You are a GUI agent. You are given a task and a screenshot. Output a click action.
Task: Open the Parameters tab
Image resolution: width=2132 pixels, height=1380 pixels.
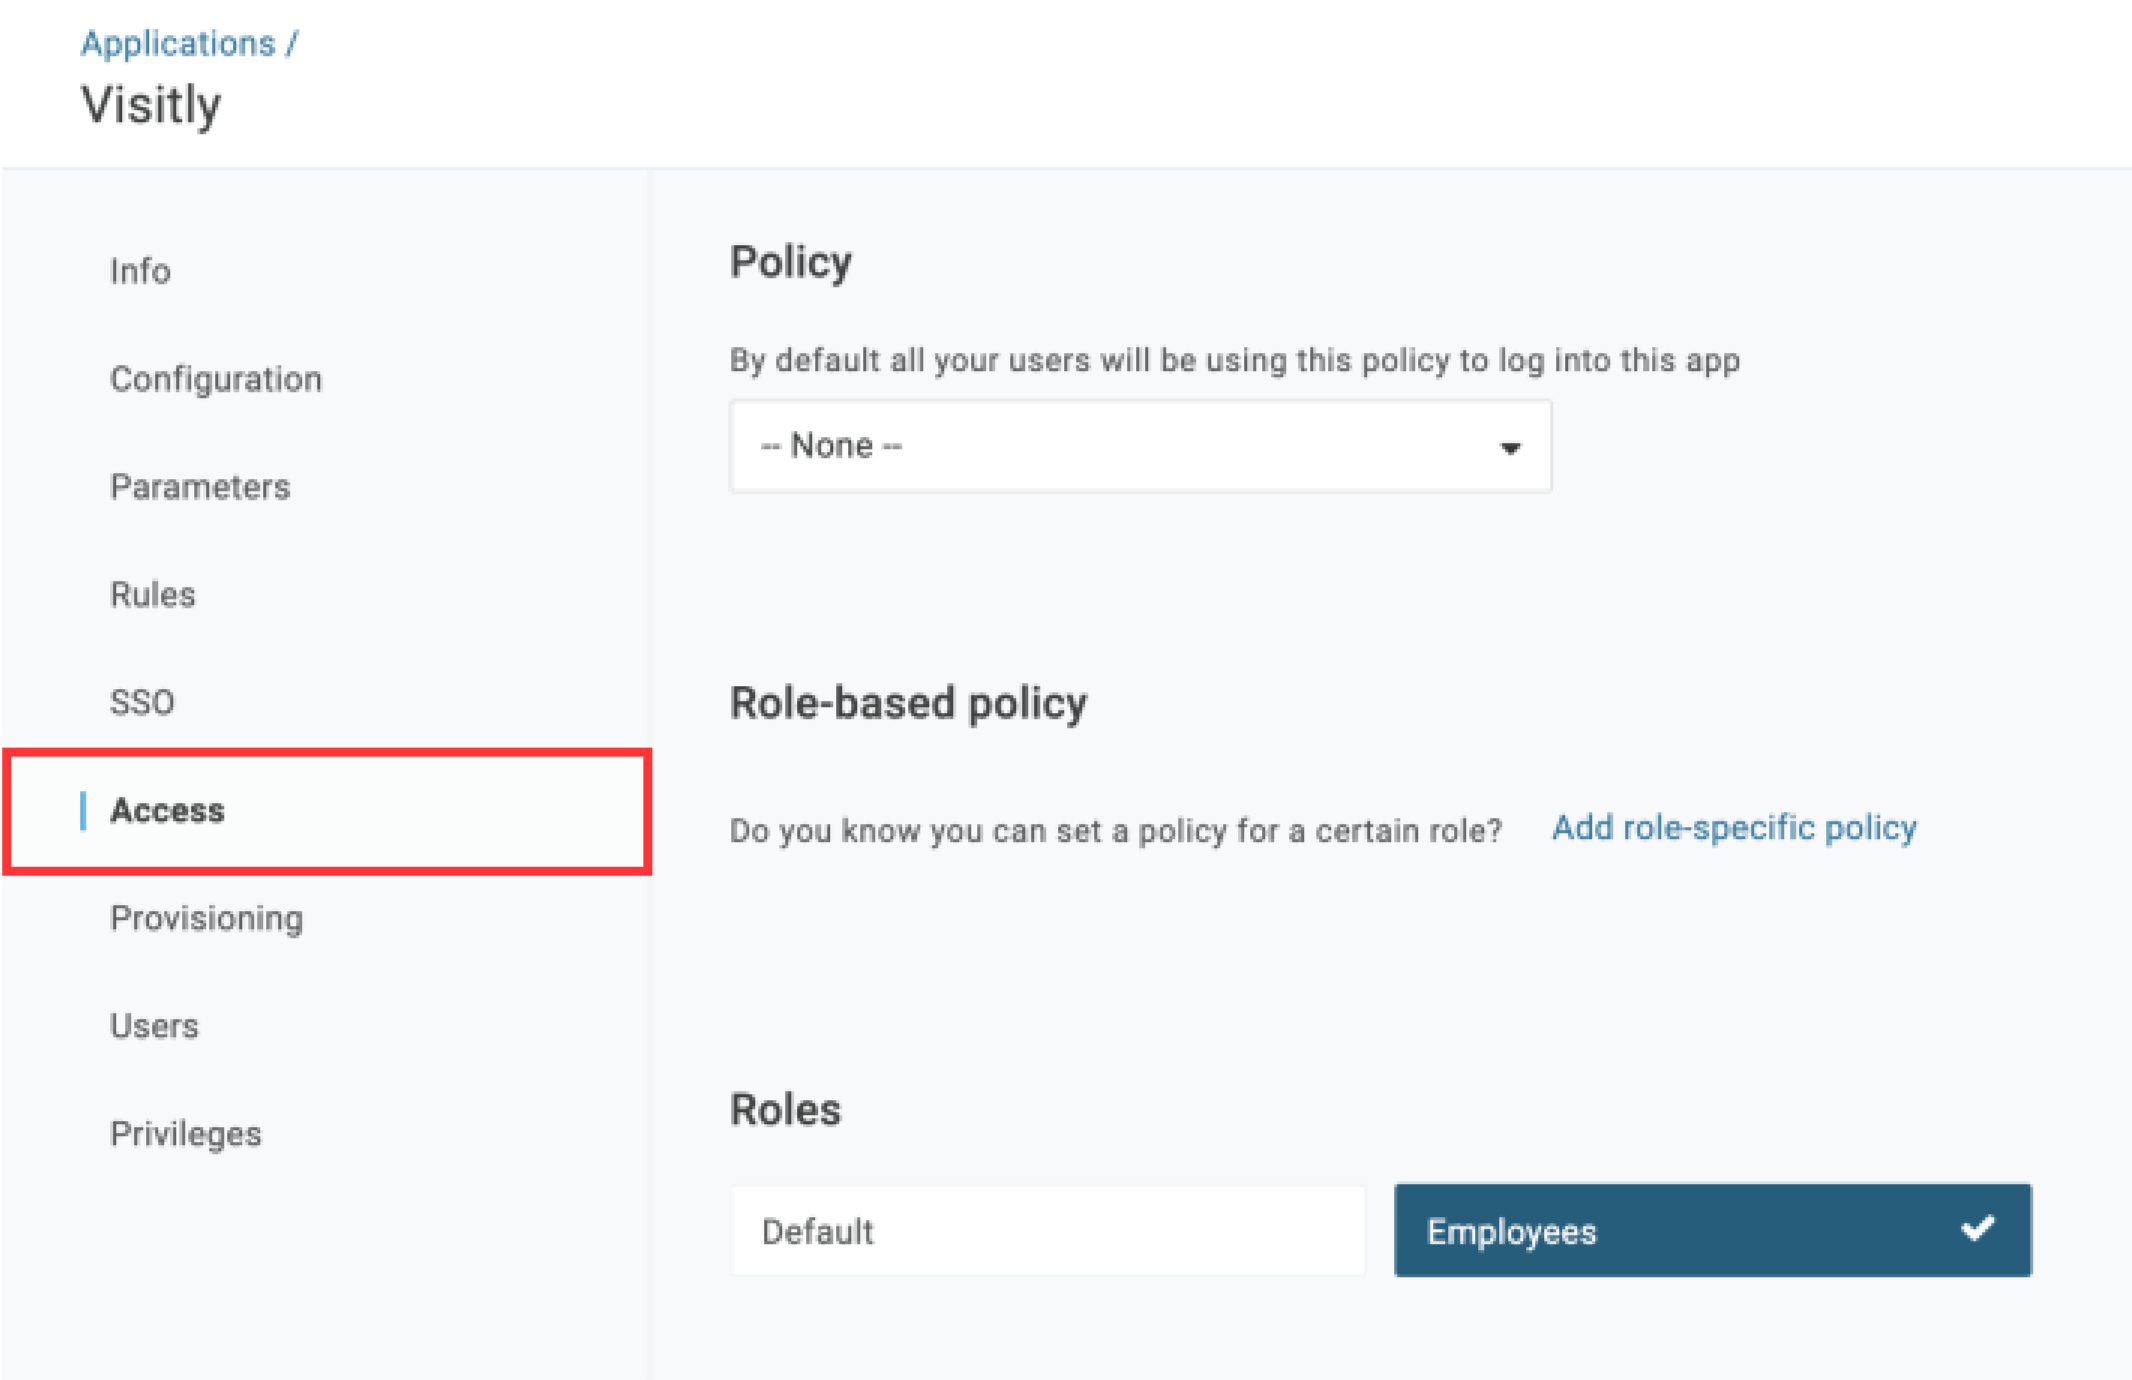pyautogui.click(x=200, y=487)
